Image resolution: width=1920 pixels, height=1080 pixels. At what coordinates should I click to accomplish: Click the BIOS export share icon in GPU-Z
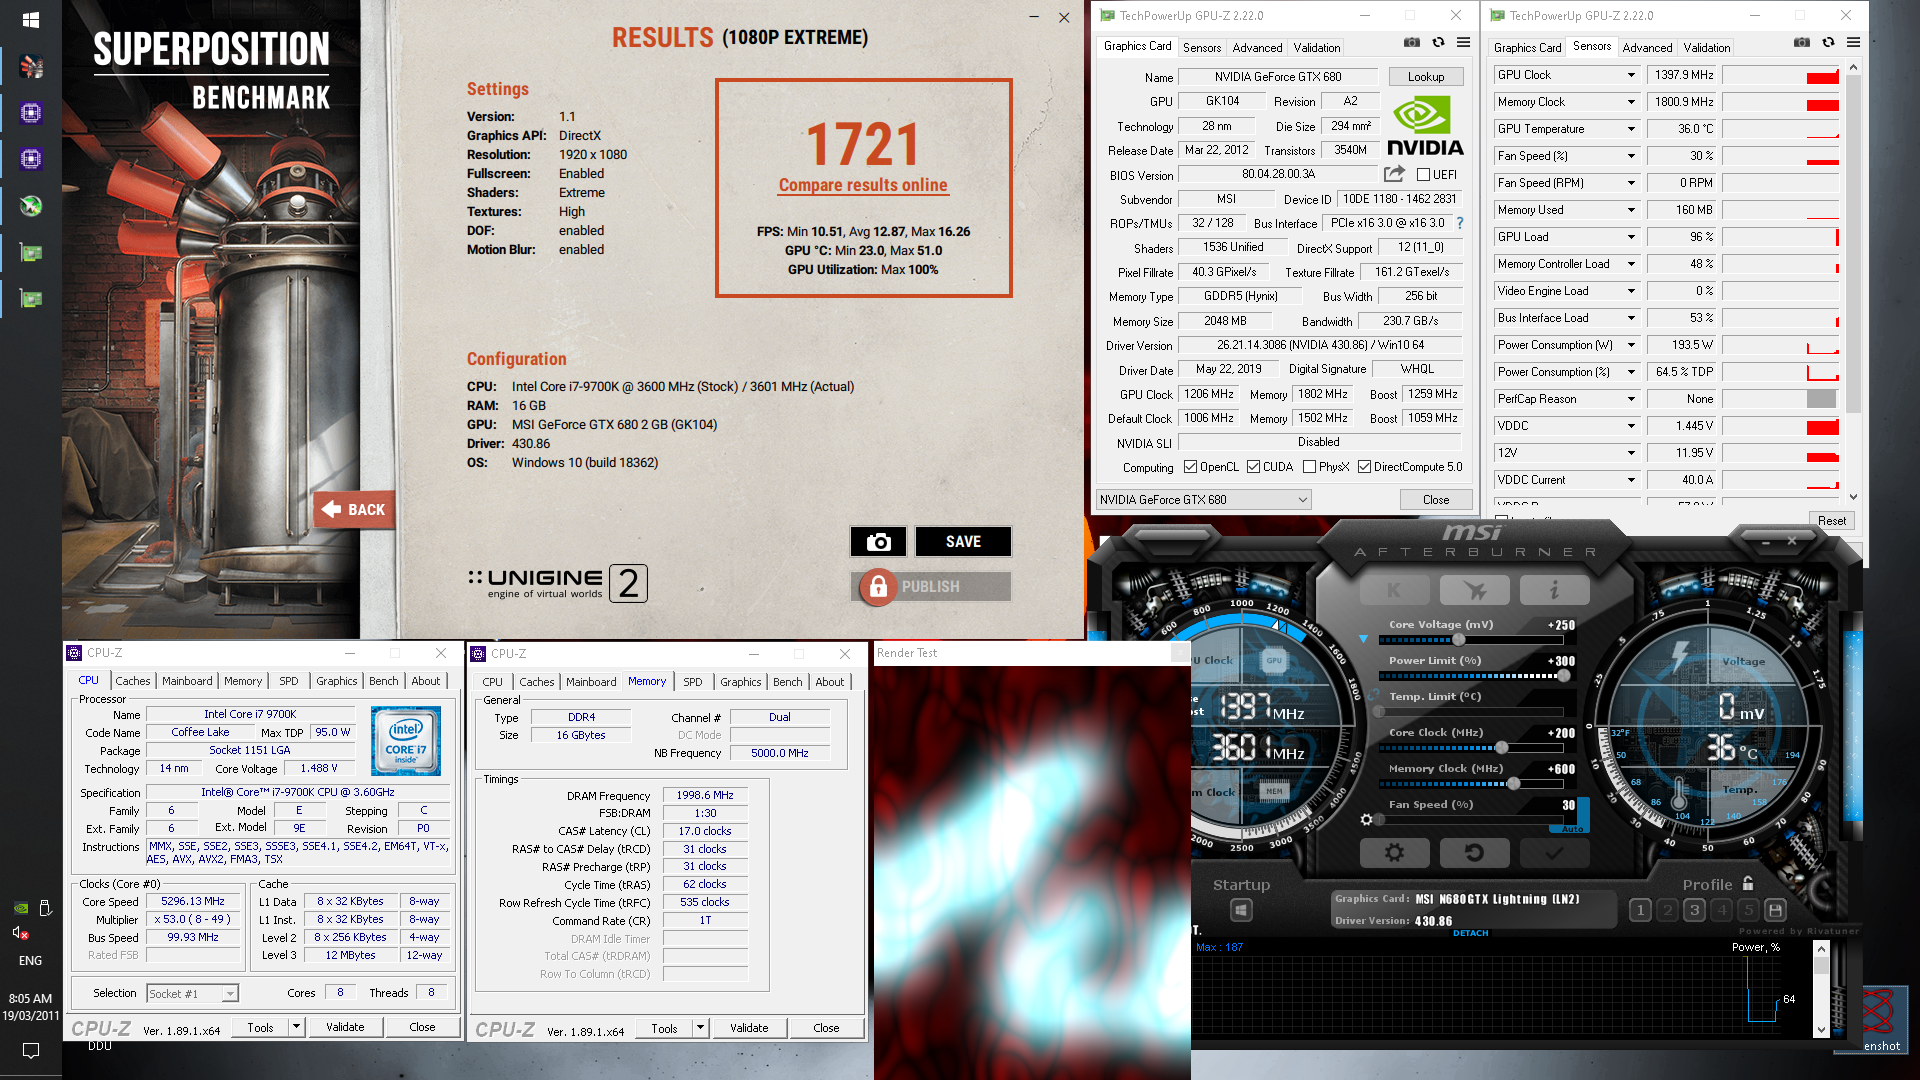[x=1394, y=174]
